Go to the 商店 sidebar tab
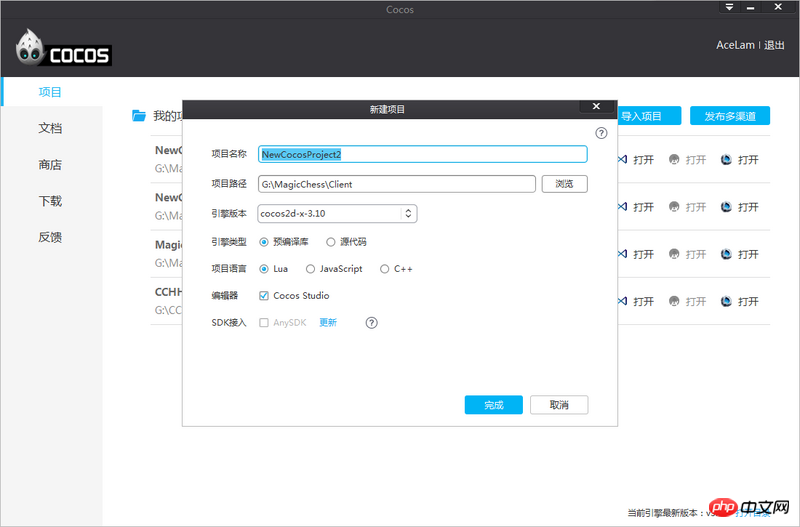 click(x=50, y=164)
